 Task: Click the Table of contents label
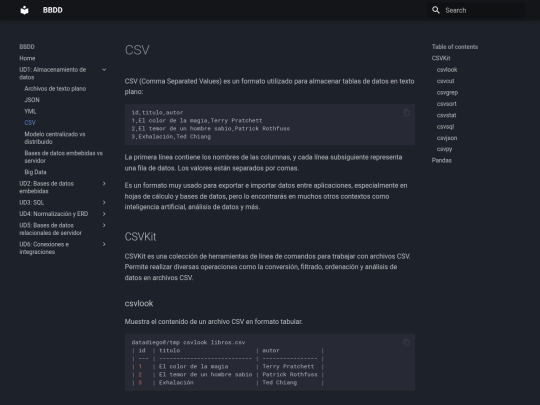click(x=455, y=47)
